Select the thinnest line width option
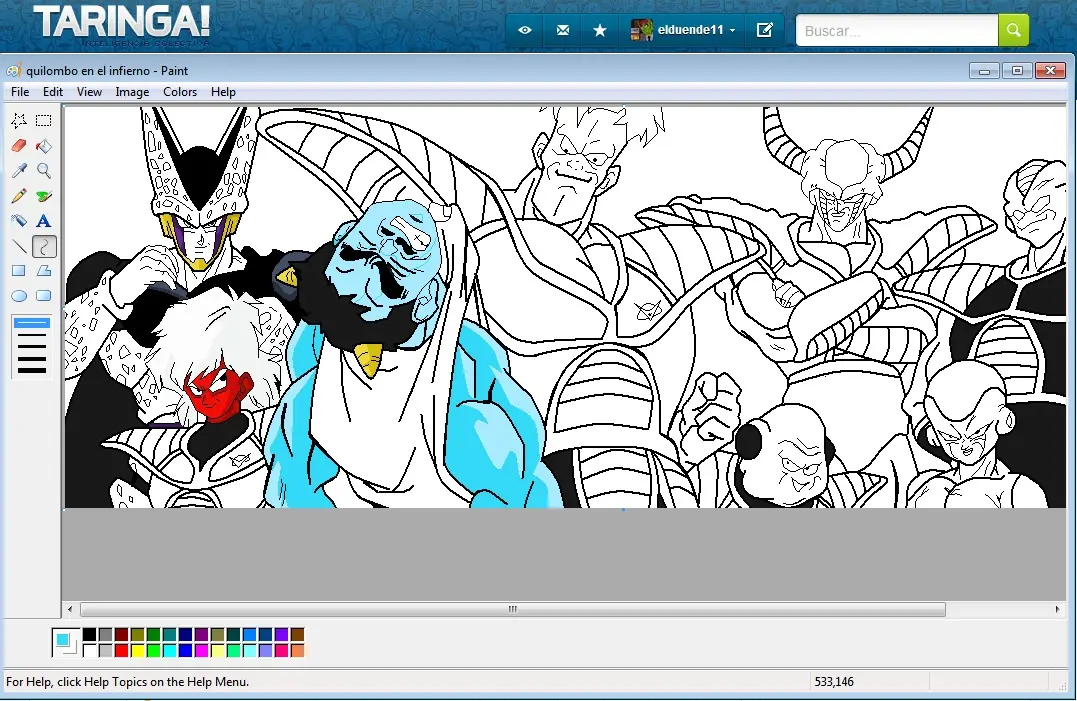Viewport: 1077px width, 701px height. tap(32, 323)
